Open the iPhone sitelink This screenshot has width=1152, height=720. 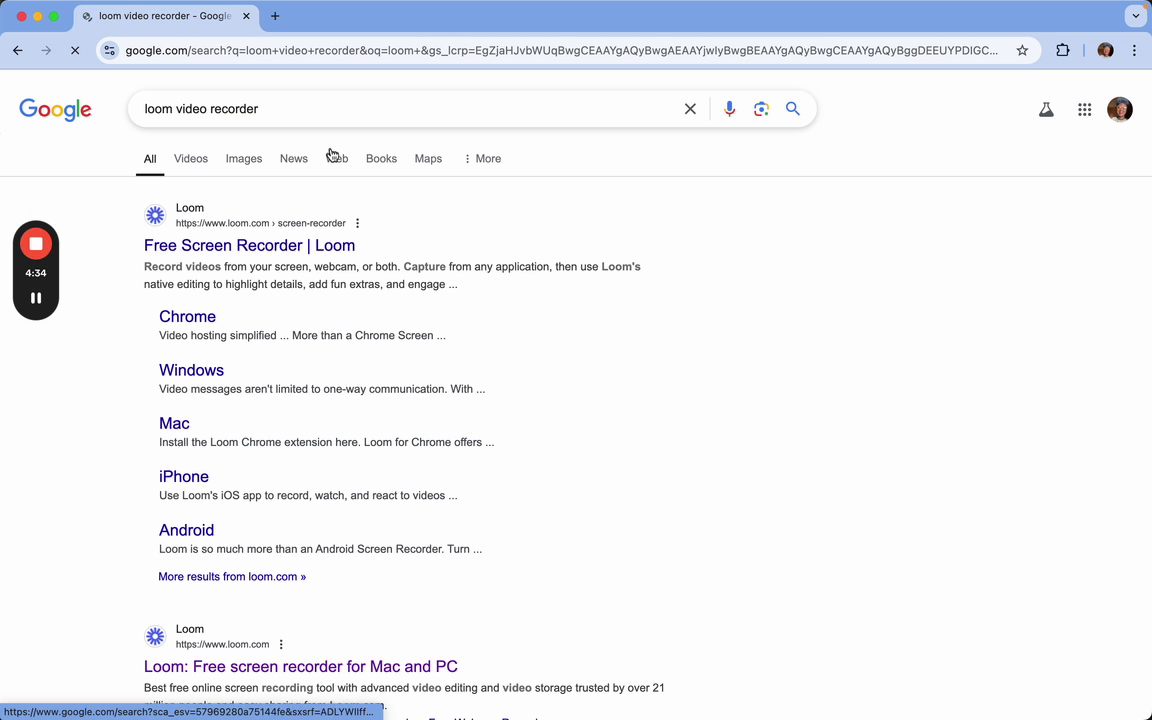(x=184, y=477)
